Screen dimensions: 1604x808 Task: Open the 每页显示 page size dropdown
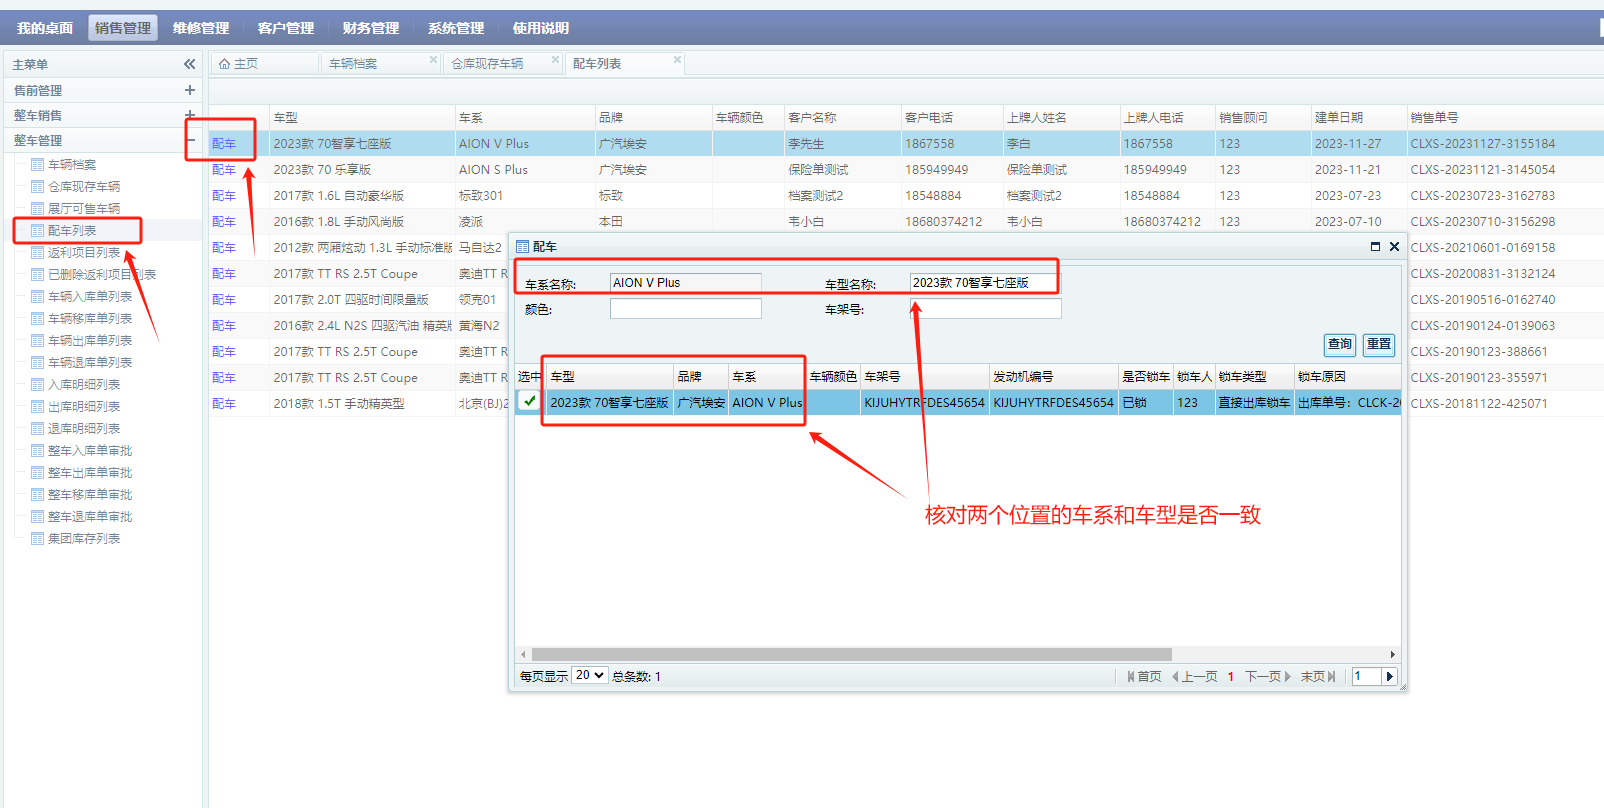(x=590, y=676)
